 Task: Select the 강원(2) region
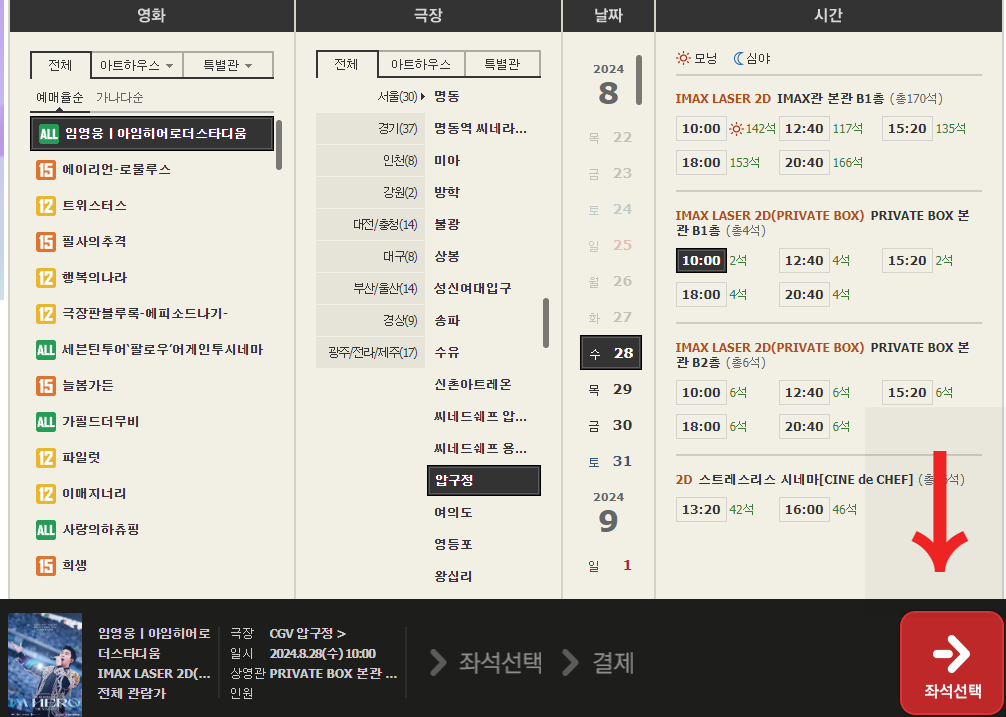(370, 192)
